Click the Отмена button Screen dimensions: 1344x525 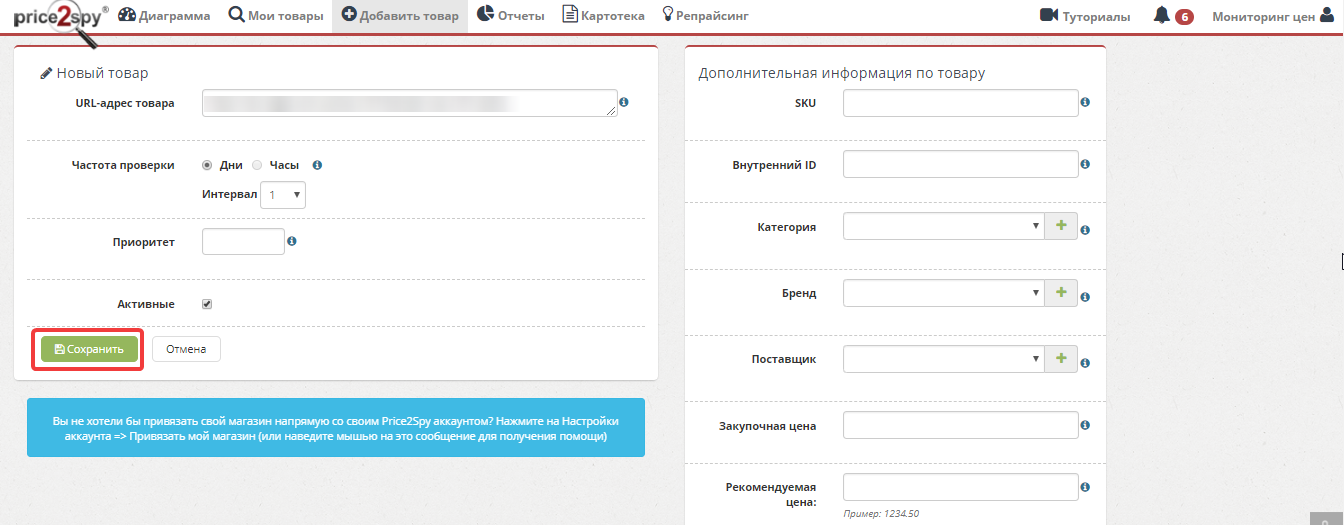click(x=186, y=349)
